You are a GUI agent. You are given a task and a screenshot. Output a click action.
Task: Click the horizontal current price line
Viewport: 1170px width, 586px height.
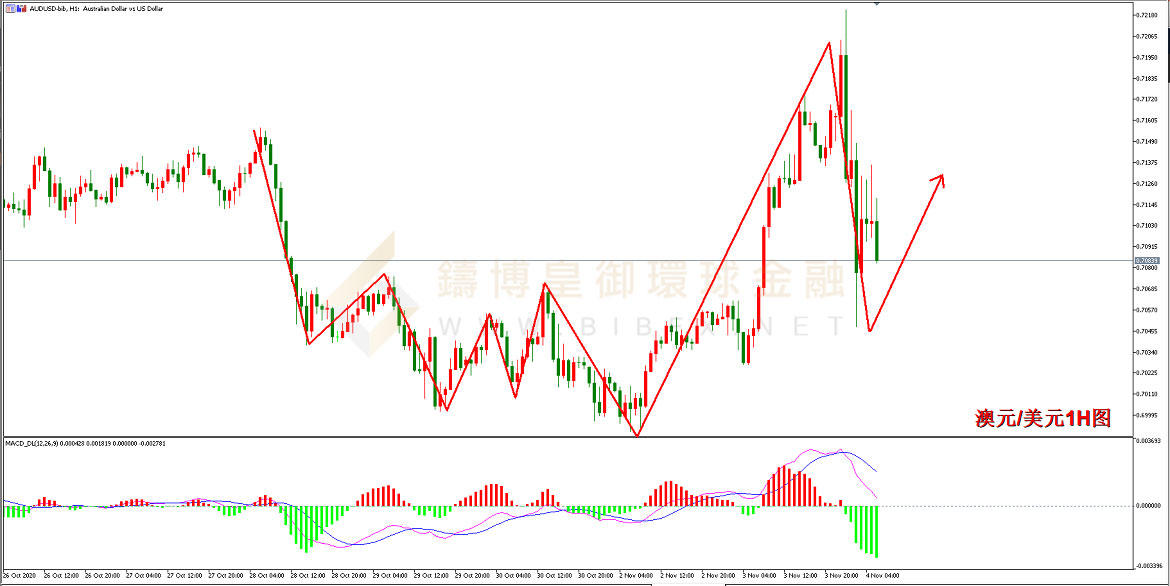click(500, 260)
